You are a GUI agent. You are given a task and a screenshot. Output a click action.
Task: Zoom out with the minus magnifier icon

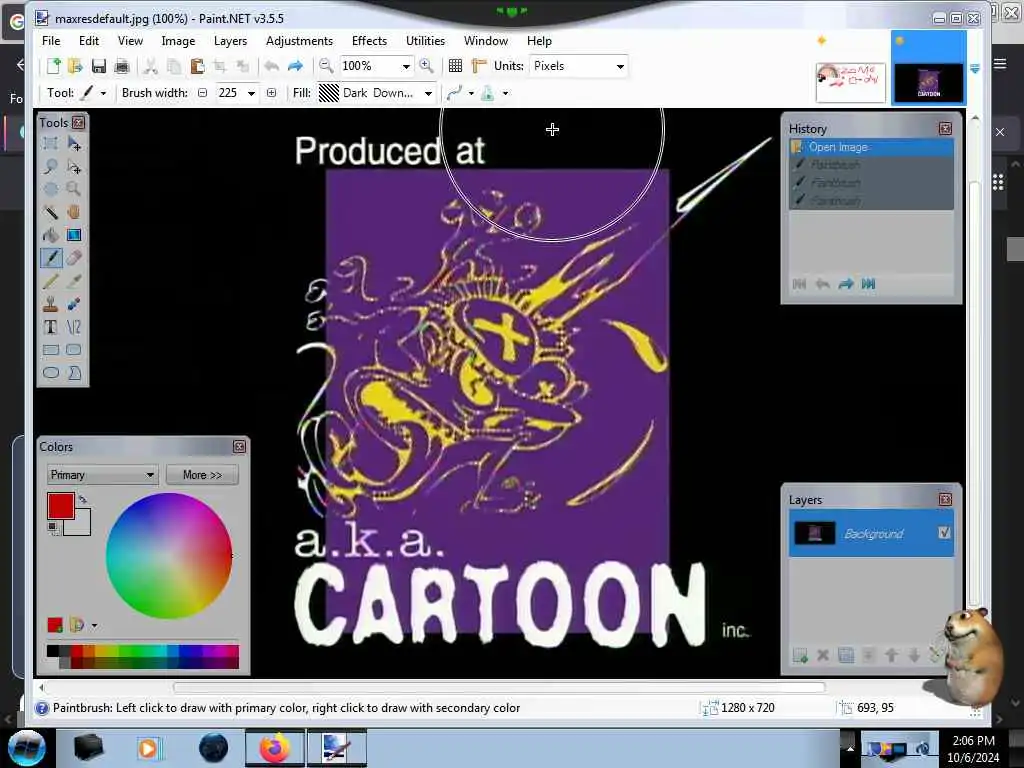[326, 65]
